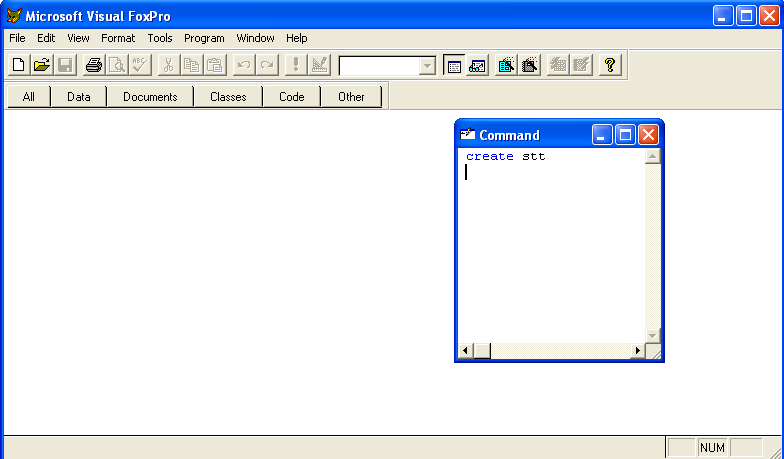784x459 pixels.
Task: Open the File menu
Action: 18,38
